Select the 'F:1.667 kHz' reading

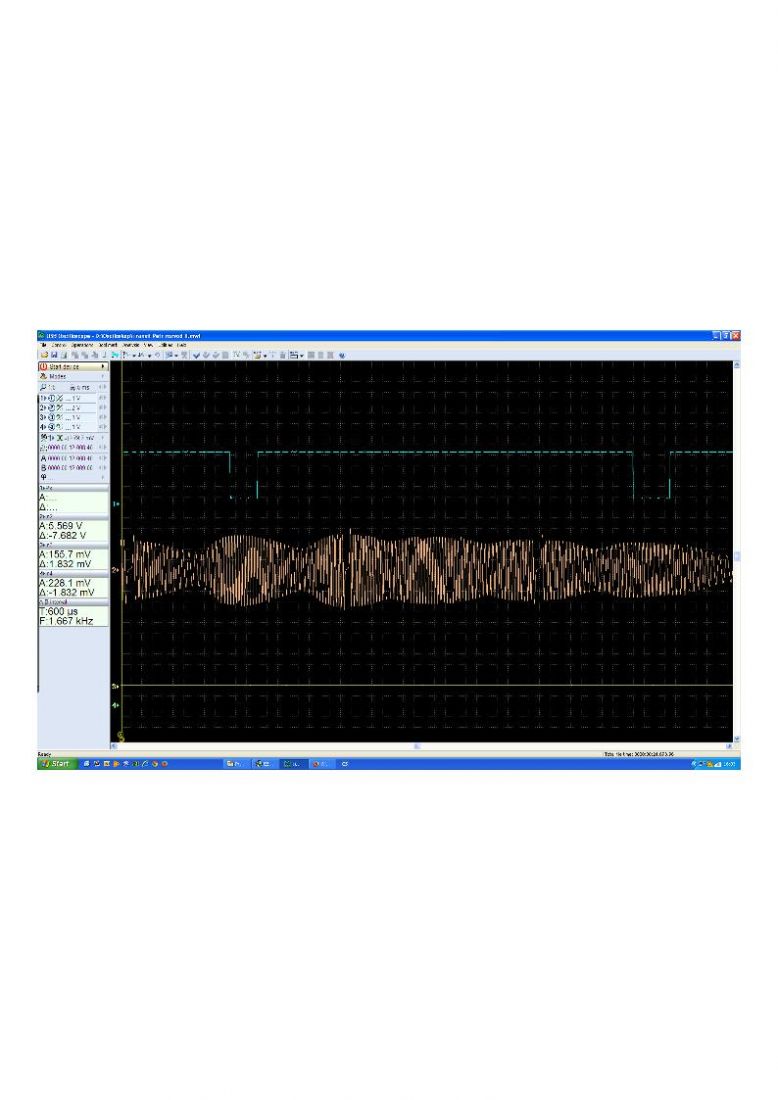pos(67,622)
